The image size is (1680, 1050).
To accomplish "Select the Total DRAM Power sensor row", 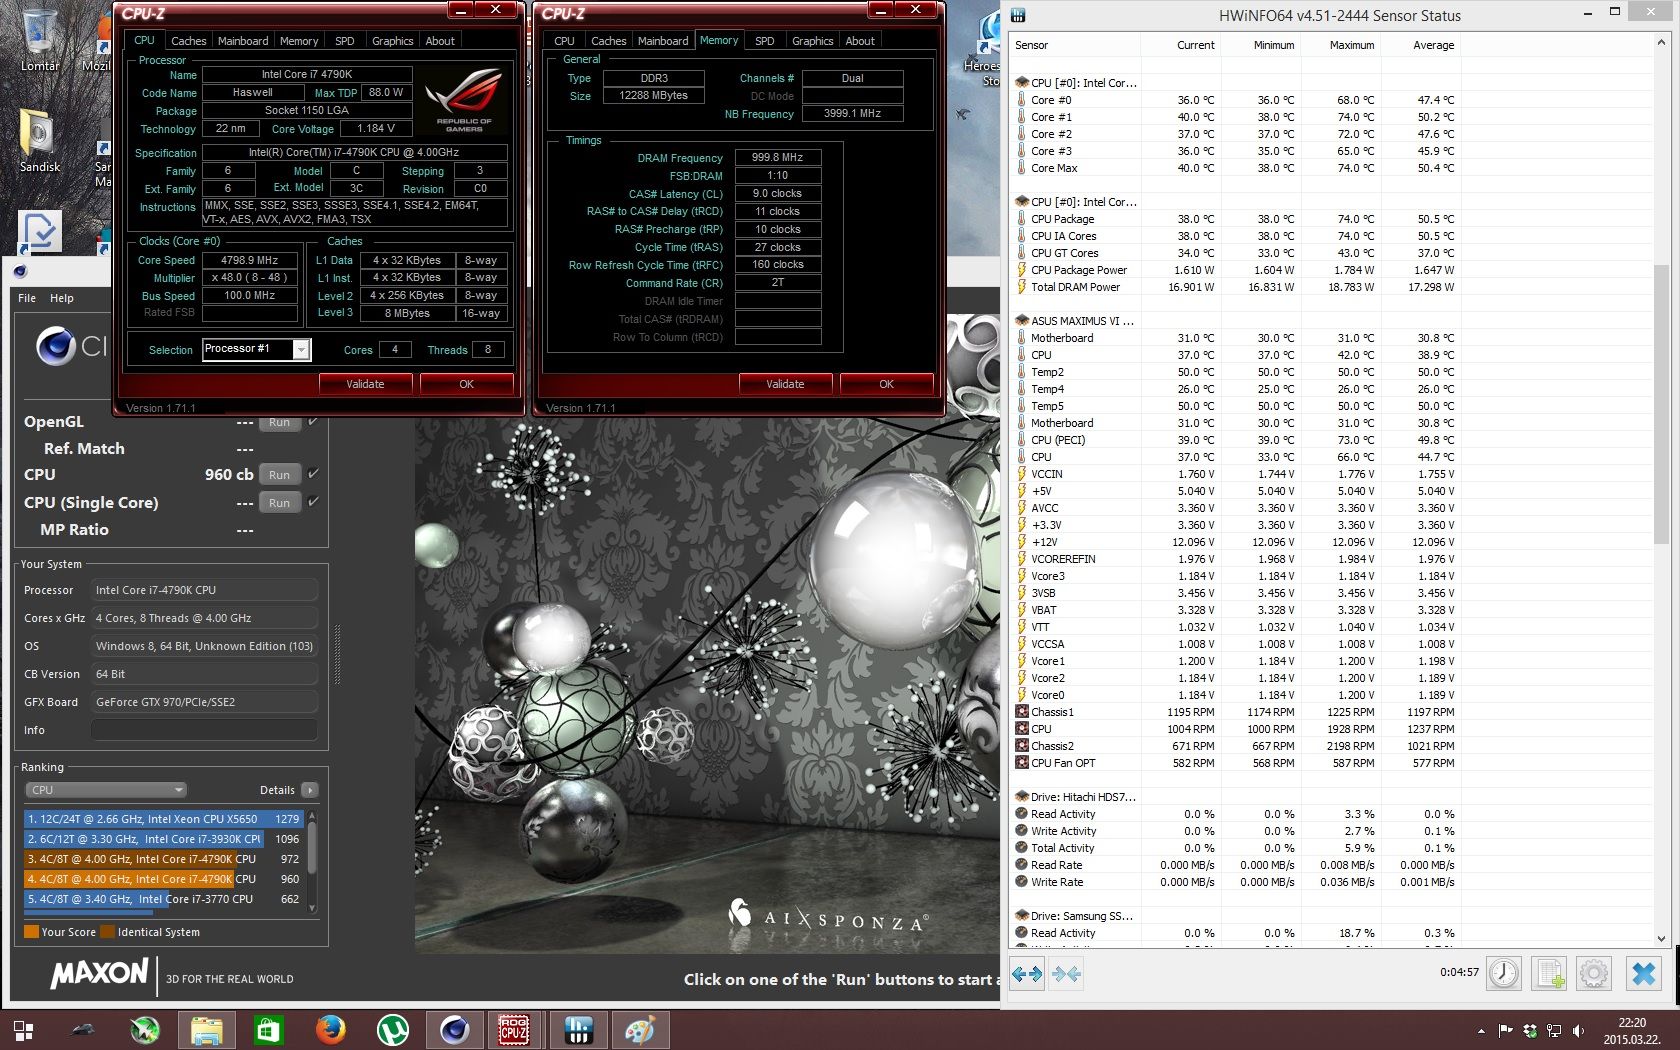I will (1235, 287).
